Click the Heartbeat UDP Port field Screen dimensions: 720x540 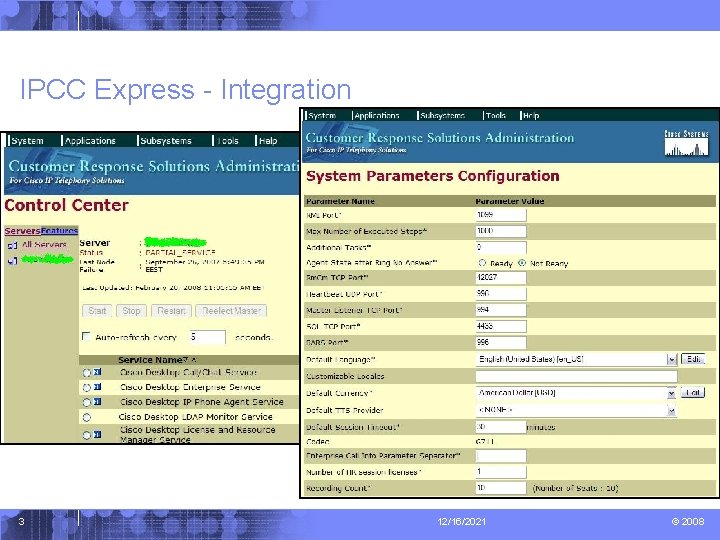501,293
